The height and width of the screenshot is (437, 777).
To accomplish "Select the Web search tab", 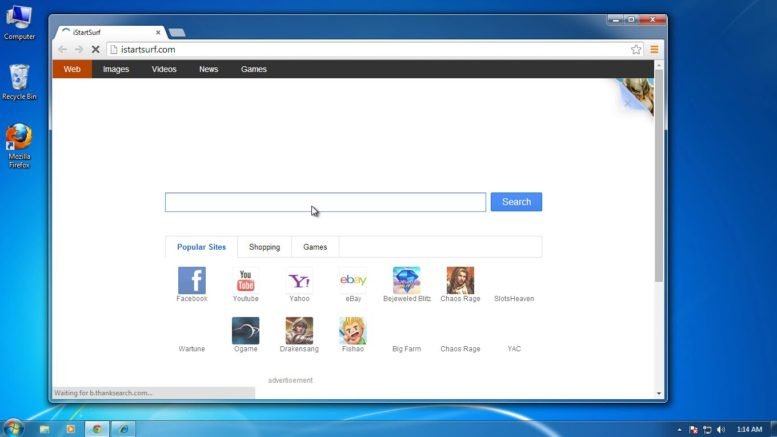I will coord(72,69).
